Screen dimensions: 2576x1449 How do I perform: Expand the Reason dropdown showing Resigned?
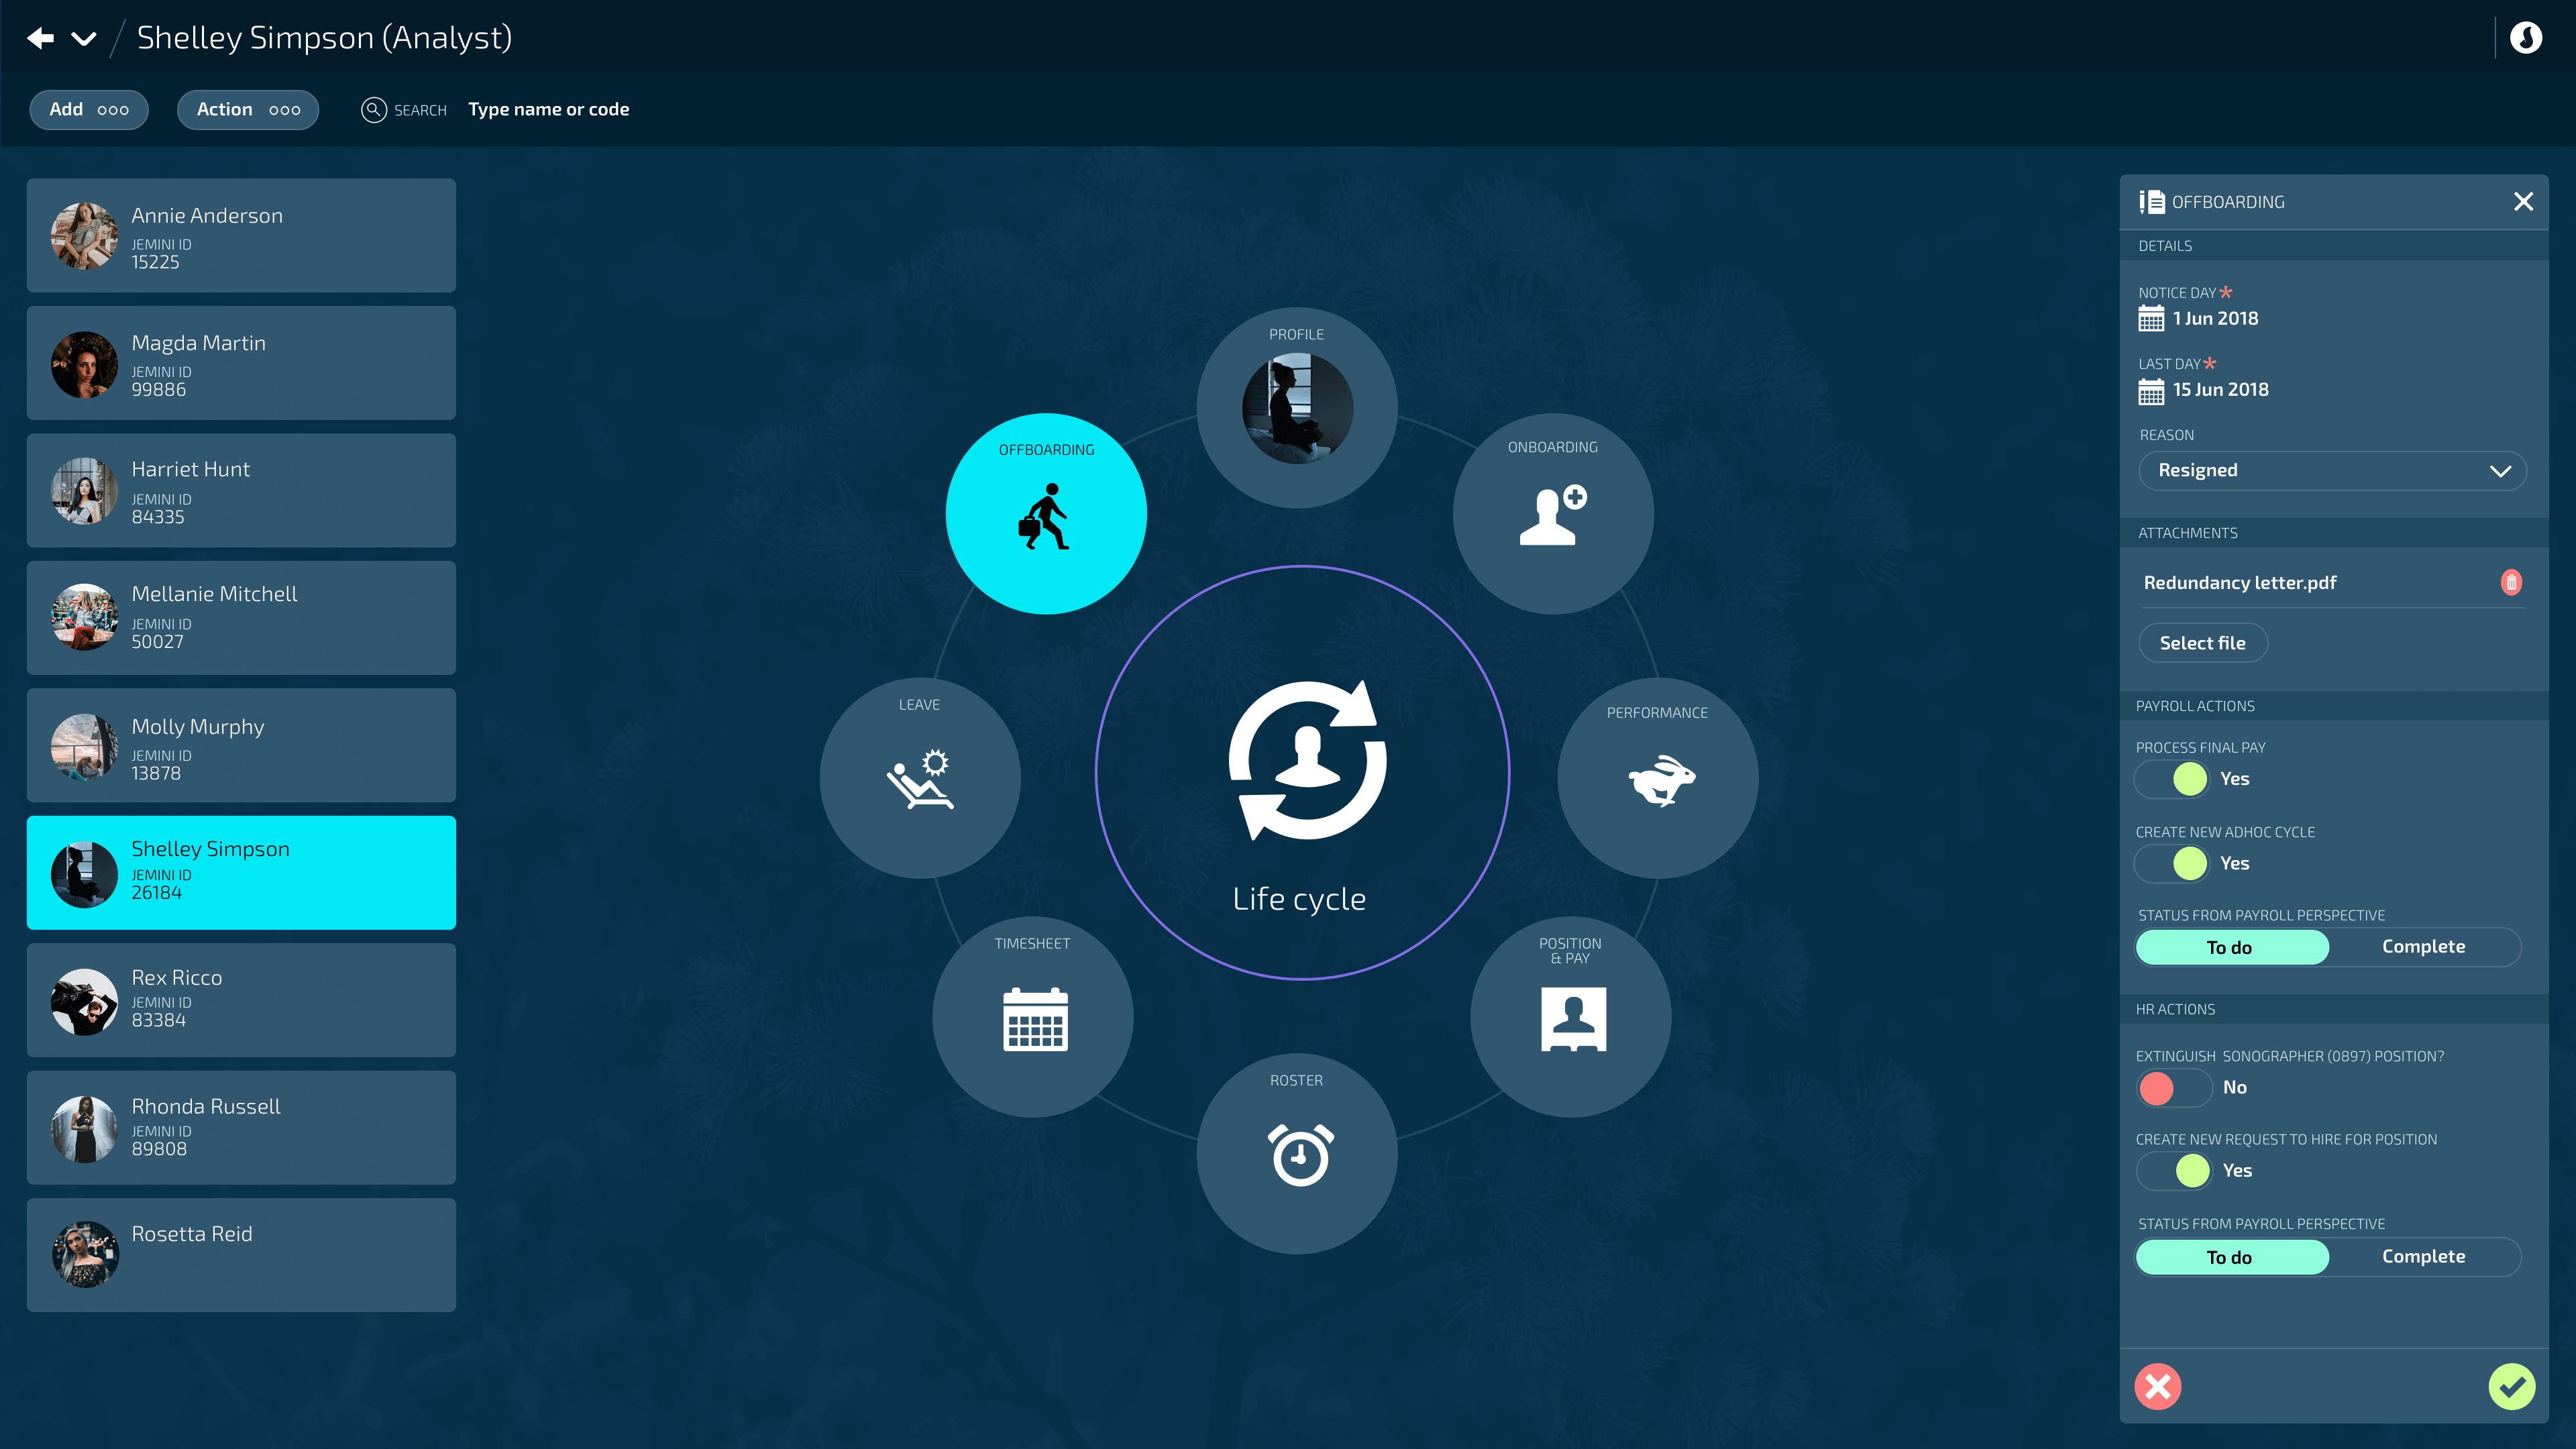[x=2331, y=471]
